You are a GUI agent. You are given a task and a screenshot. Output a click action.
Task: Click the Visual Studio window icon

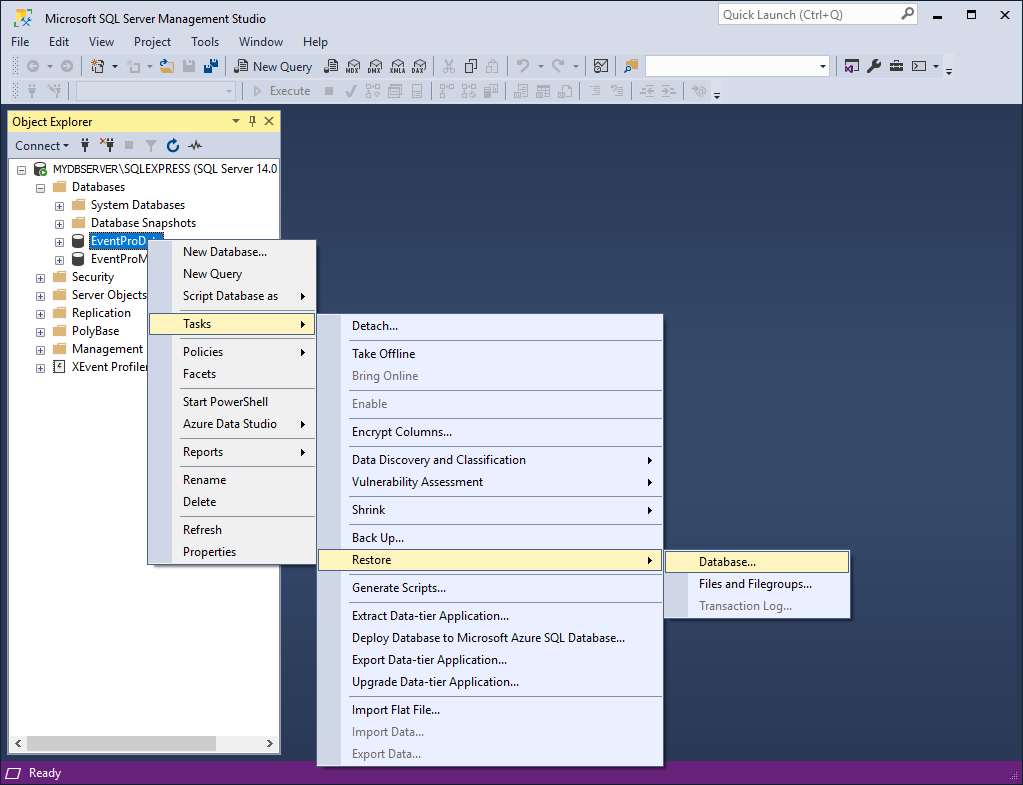pos(851,67)
